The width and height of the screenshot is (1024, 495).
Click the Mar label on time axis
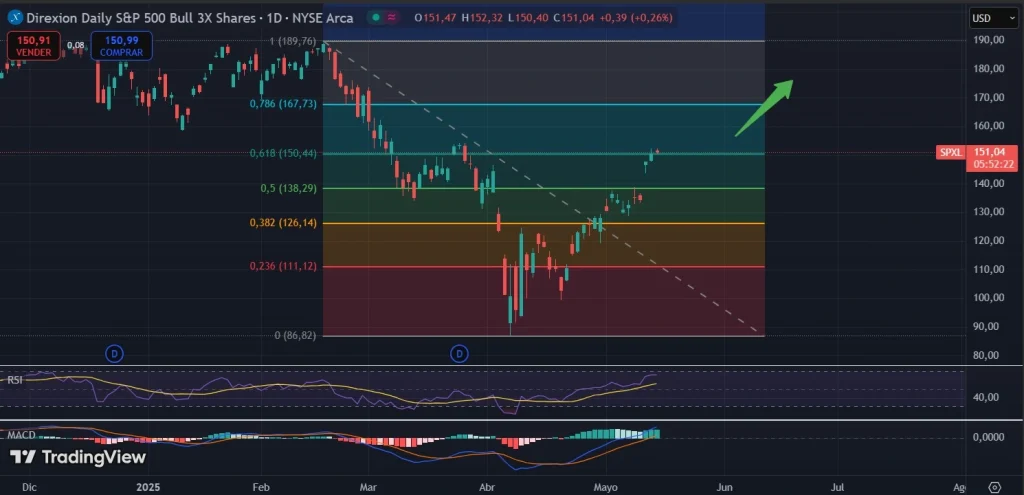pos(368,487)
